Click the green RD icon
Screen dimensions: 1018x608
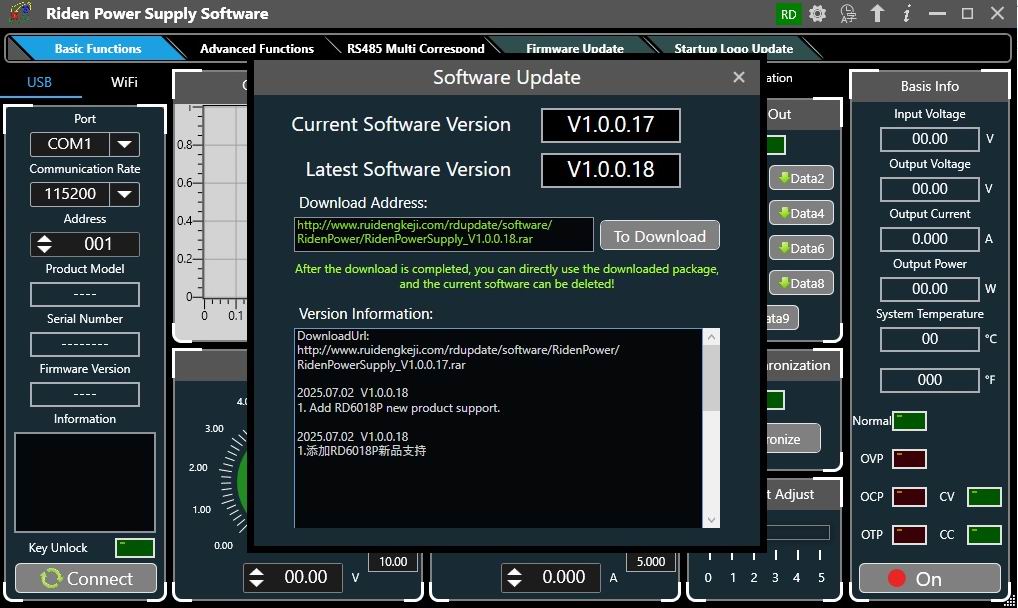(x=789, y=14)
